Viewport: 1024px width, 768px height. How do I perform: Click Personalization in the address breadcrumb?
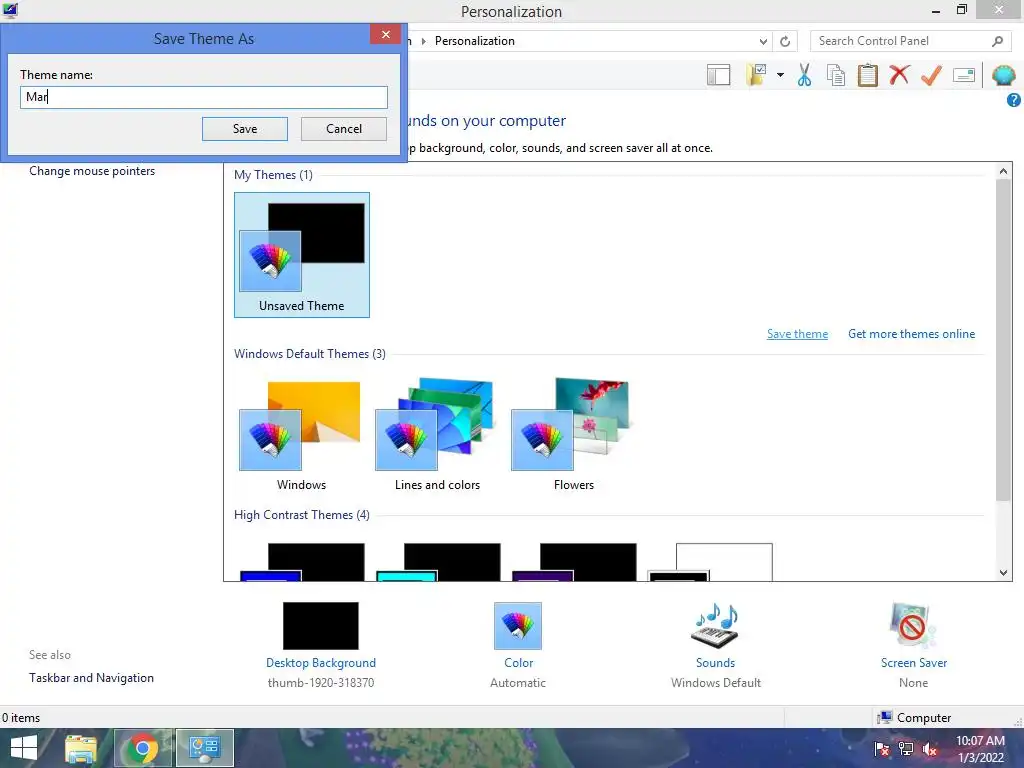tap(475, 41)
